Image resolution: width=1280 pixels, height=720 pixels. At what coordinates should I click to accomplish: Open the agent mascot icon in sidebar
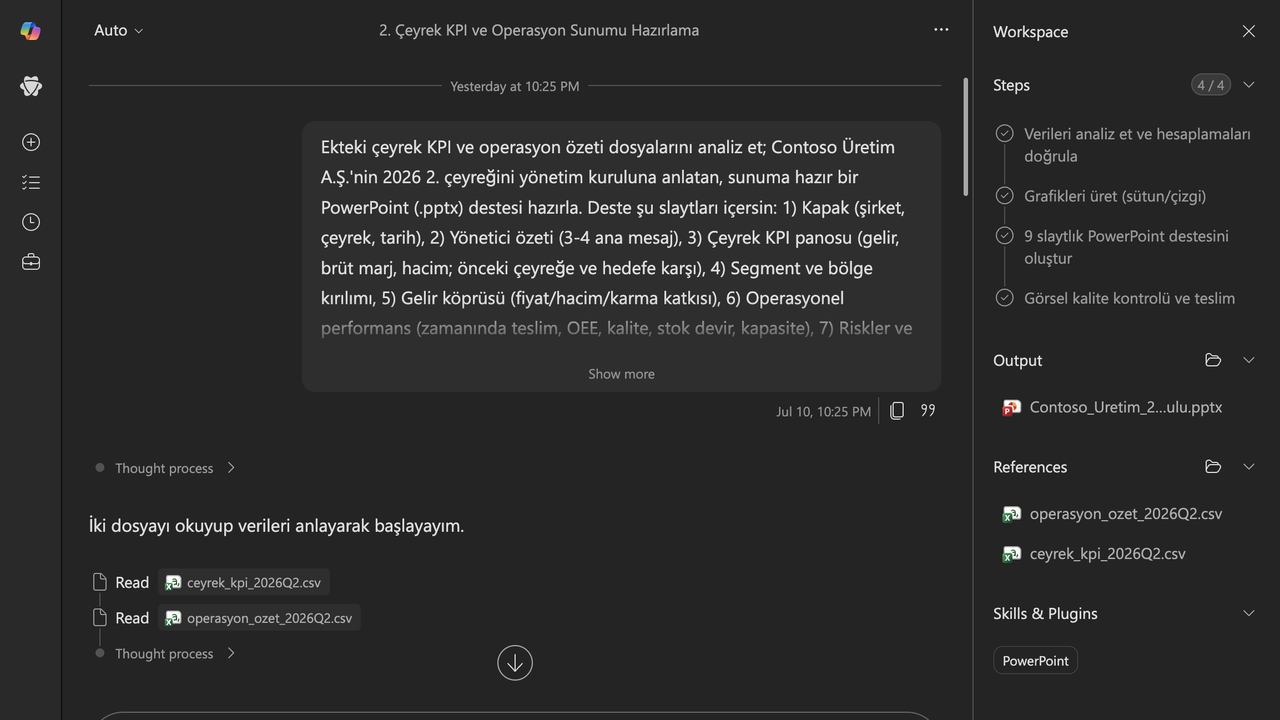coord(31,86)
